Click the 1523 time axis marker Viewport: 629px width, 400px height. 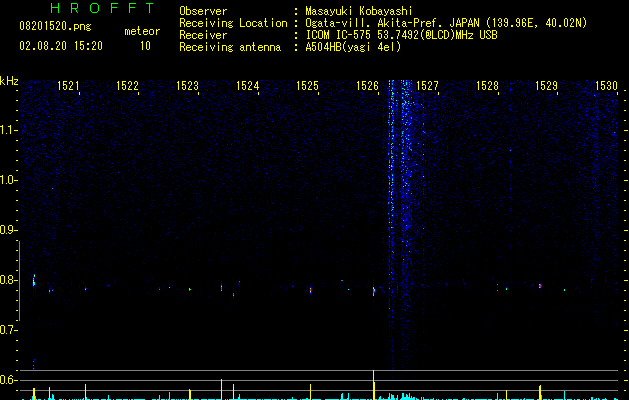pos(187,86)
